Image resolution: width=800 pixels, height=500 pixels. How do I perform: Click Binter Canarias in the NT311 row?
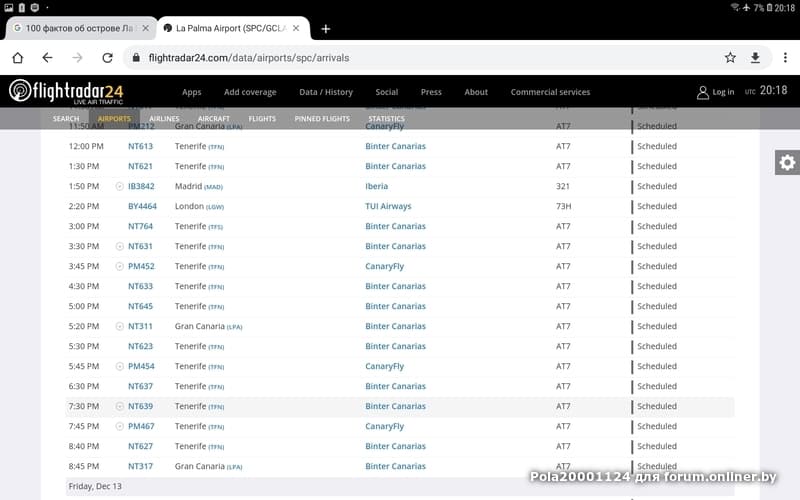click(395, 327)
